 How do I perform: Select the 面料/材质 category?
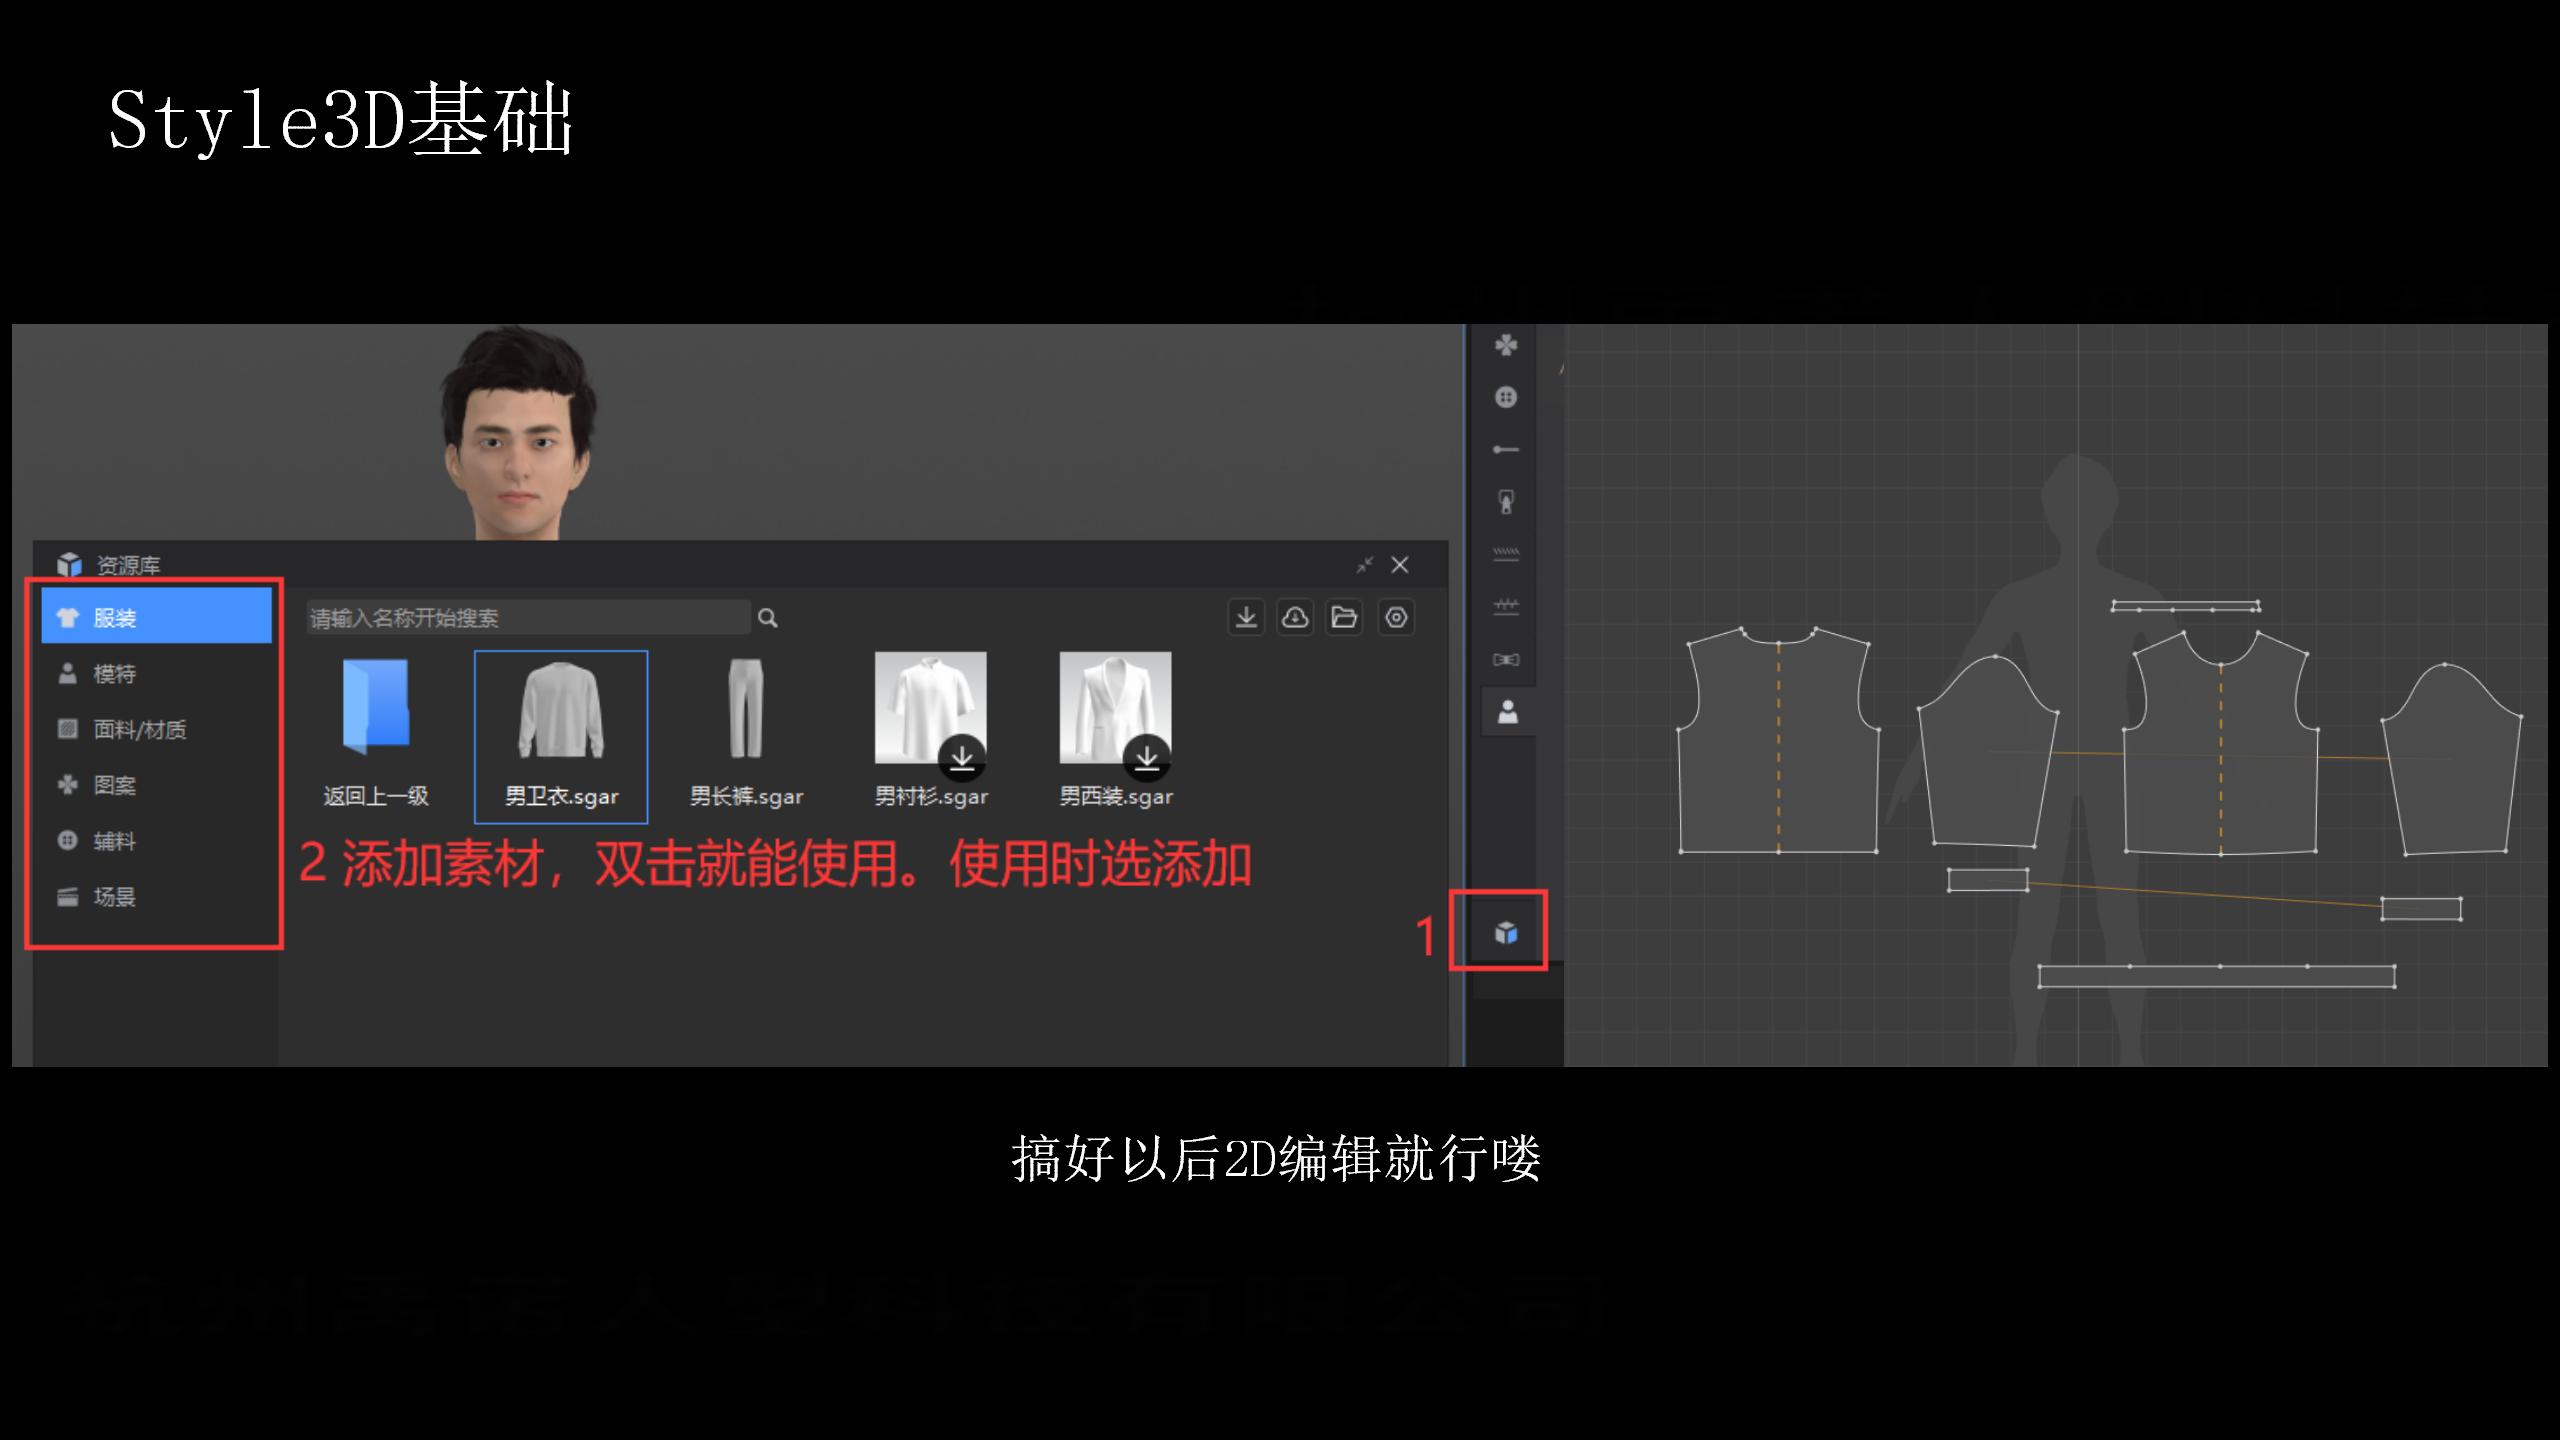click(156, 729)
